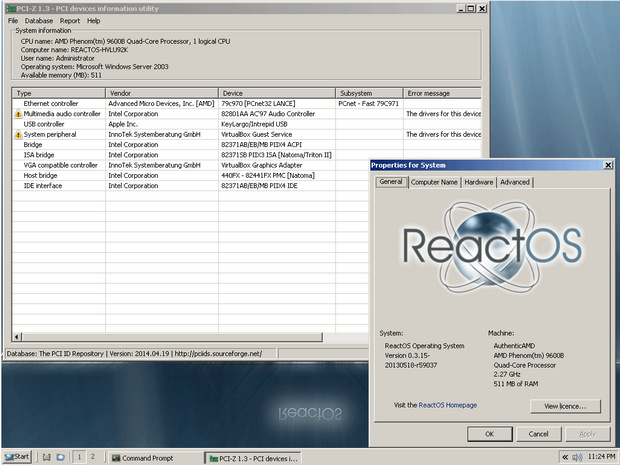Switch to virtual desktop 1
This screenshot has width=620, height=465.
(79, 457)
